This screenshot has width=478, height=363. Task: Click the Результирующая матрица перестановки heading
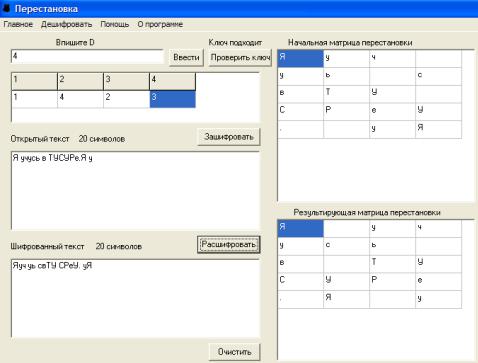point(367,213)
